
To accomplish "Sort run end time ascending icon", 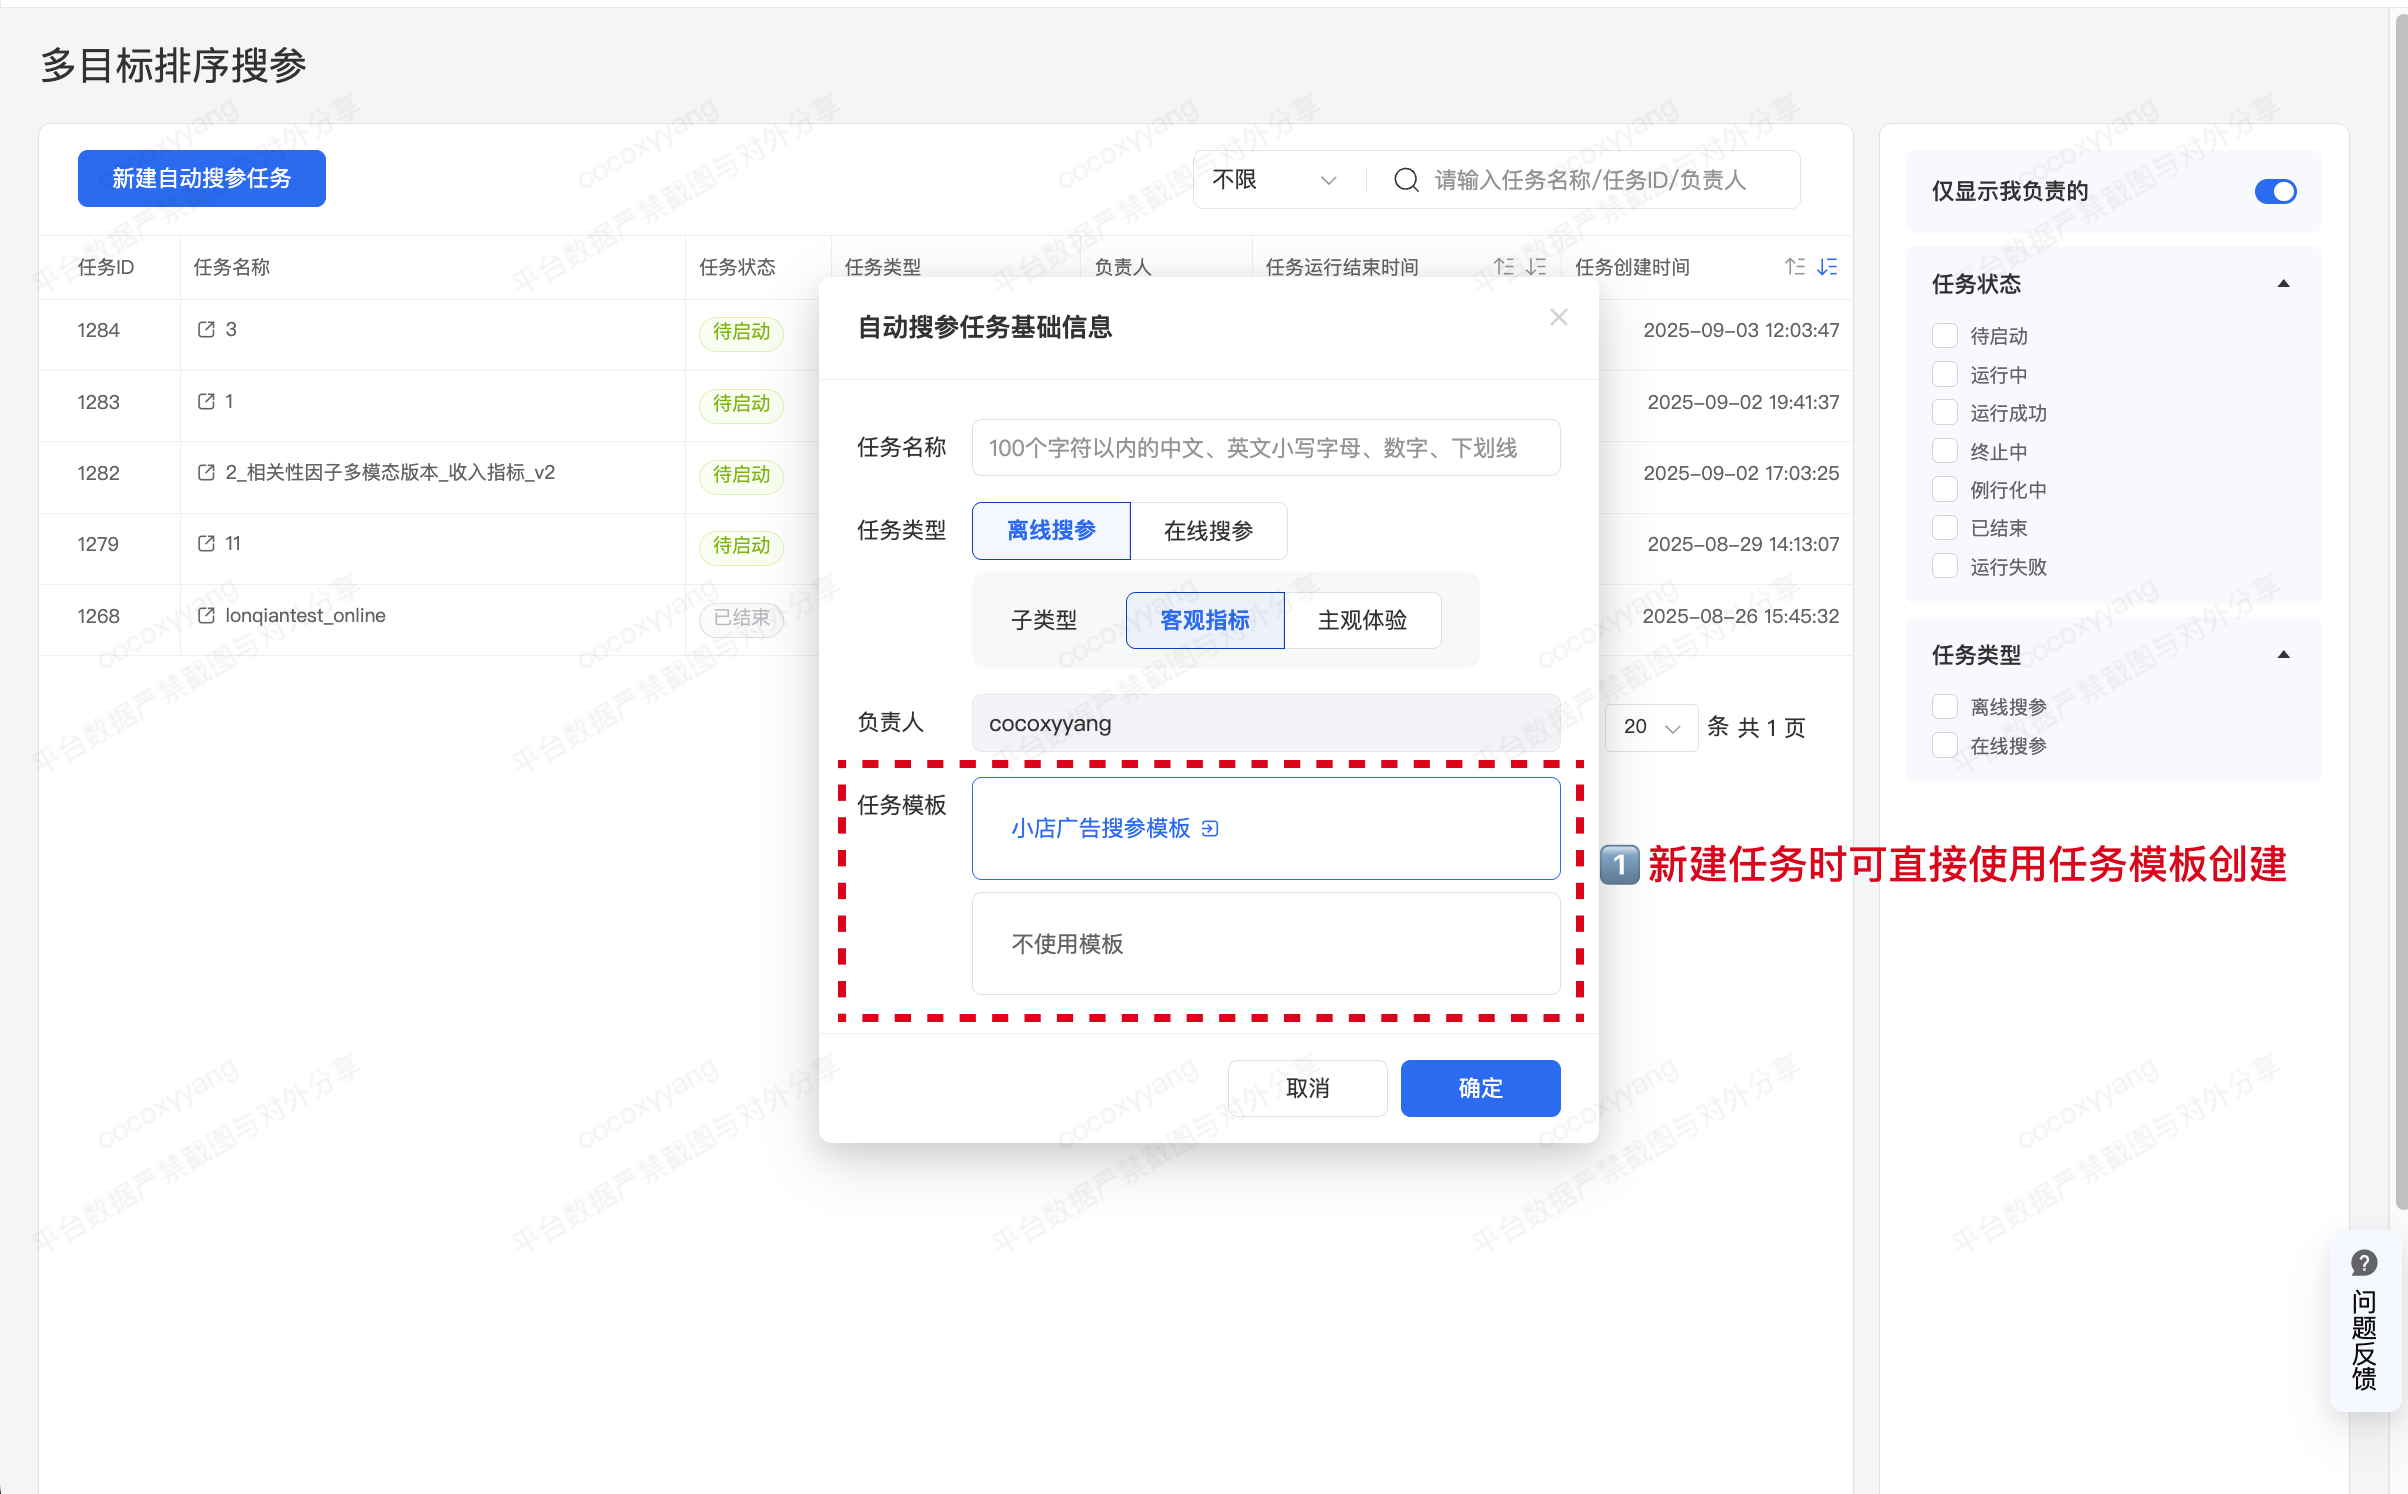I will (x=1504, y=267).
